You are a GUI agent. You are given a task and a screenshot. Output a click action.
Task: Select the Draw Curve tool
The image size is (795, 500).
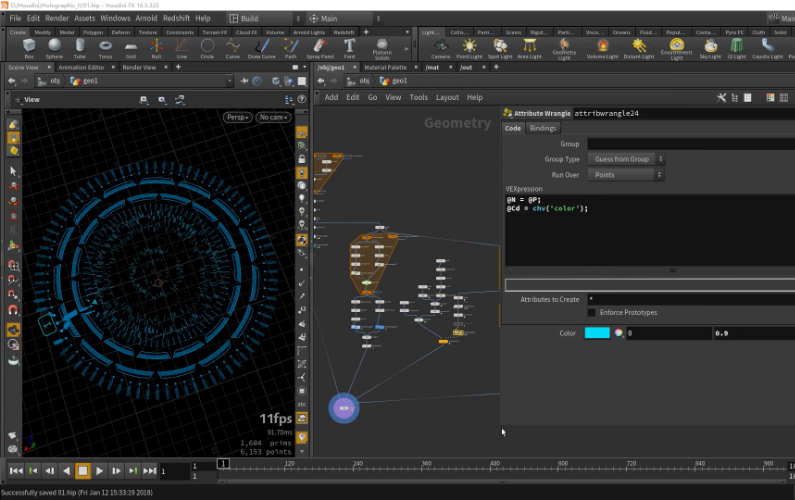[x=262, y=46]
